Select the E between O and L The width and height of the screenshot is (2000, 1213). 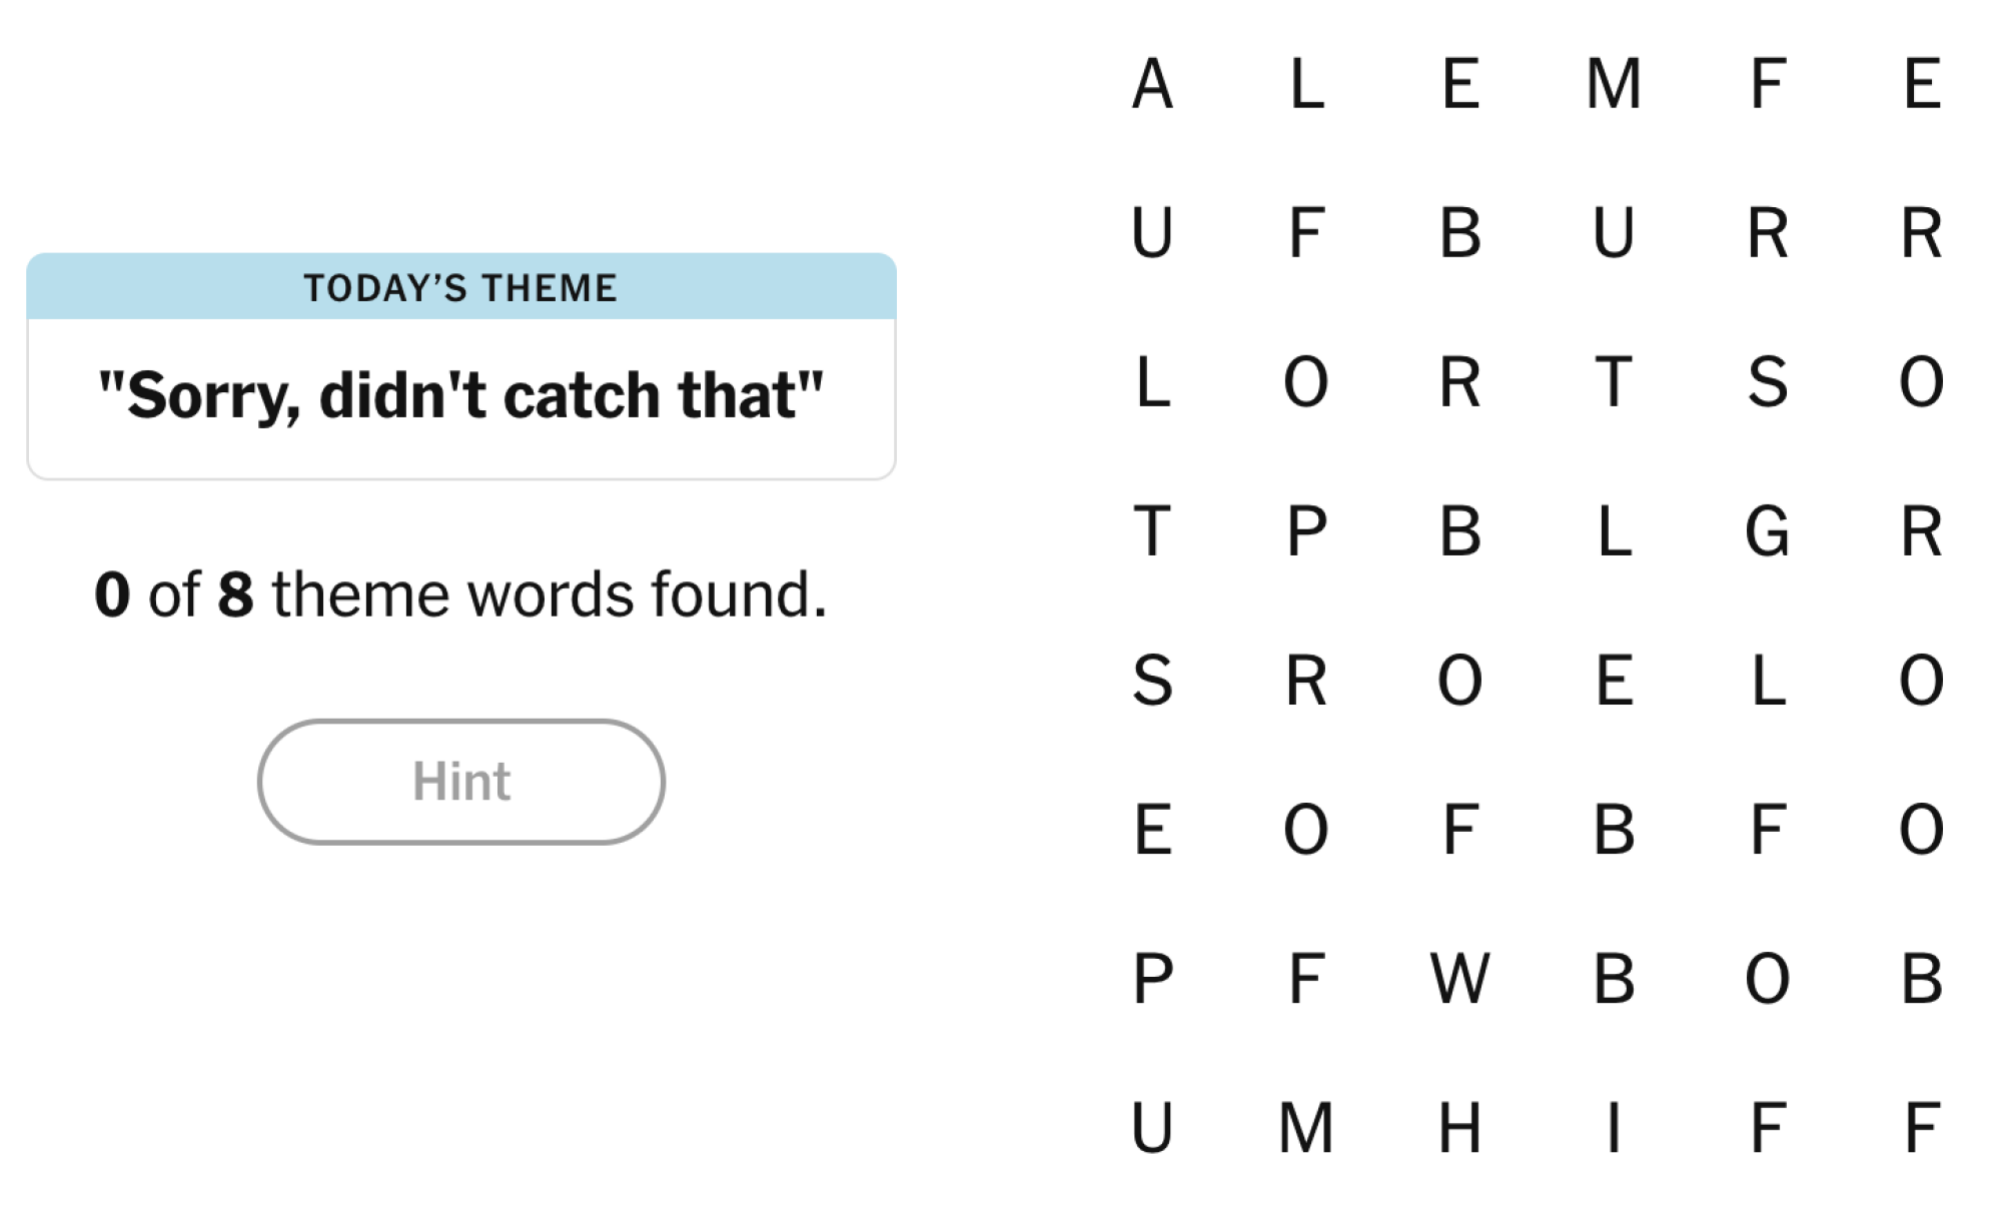click(1613, 680)
